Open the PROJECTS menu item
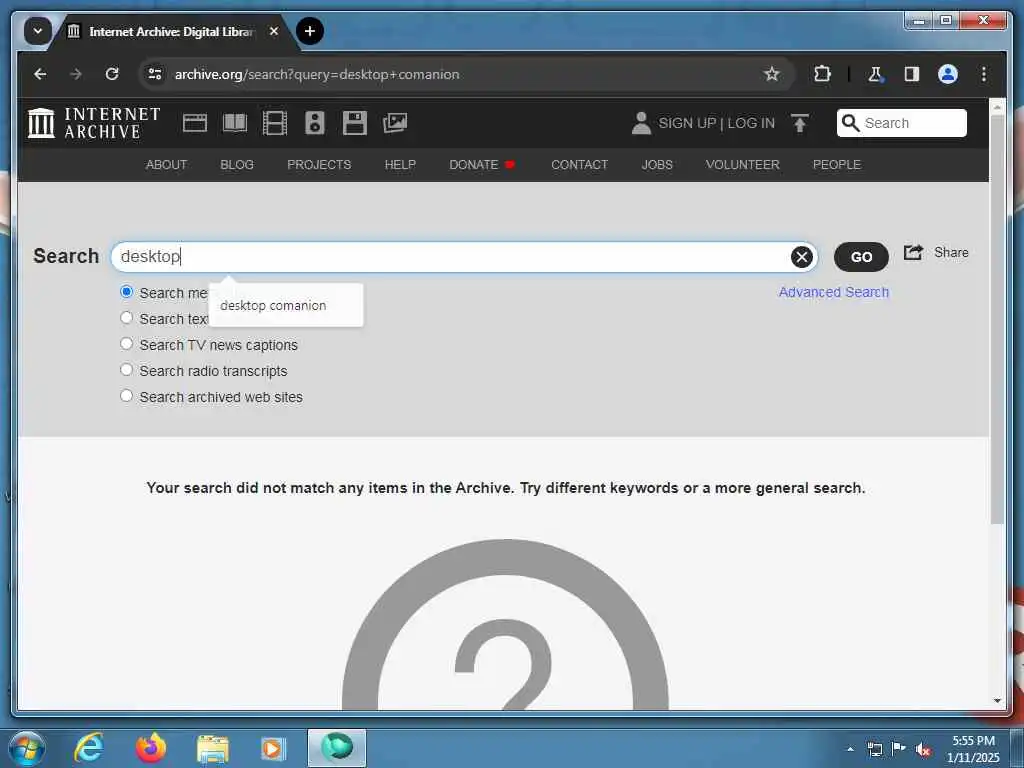Screen dimensions: 1024x768 coord(319,165)
